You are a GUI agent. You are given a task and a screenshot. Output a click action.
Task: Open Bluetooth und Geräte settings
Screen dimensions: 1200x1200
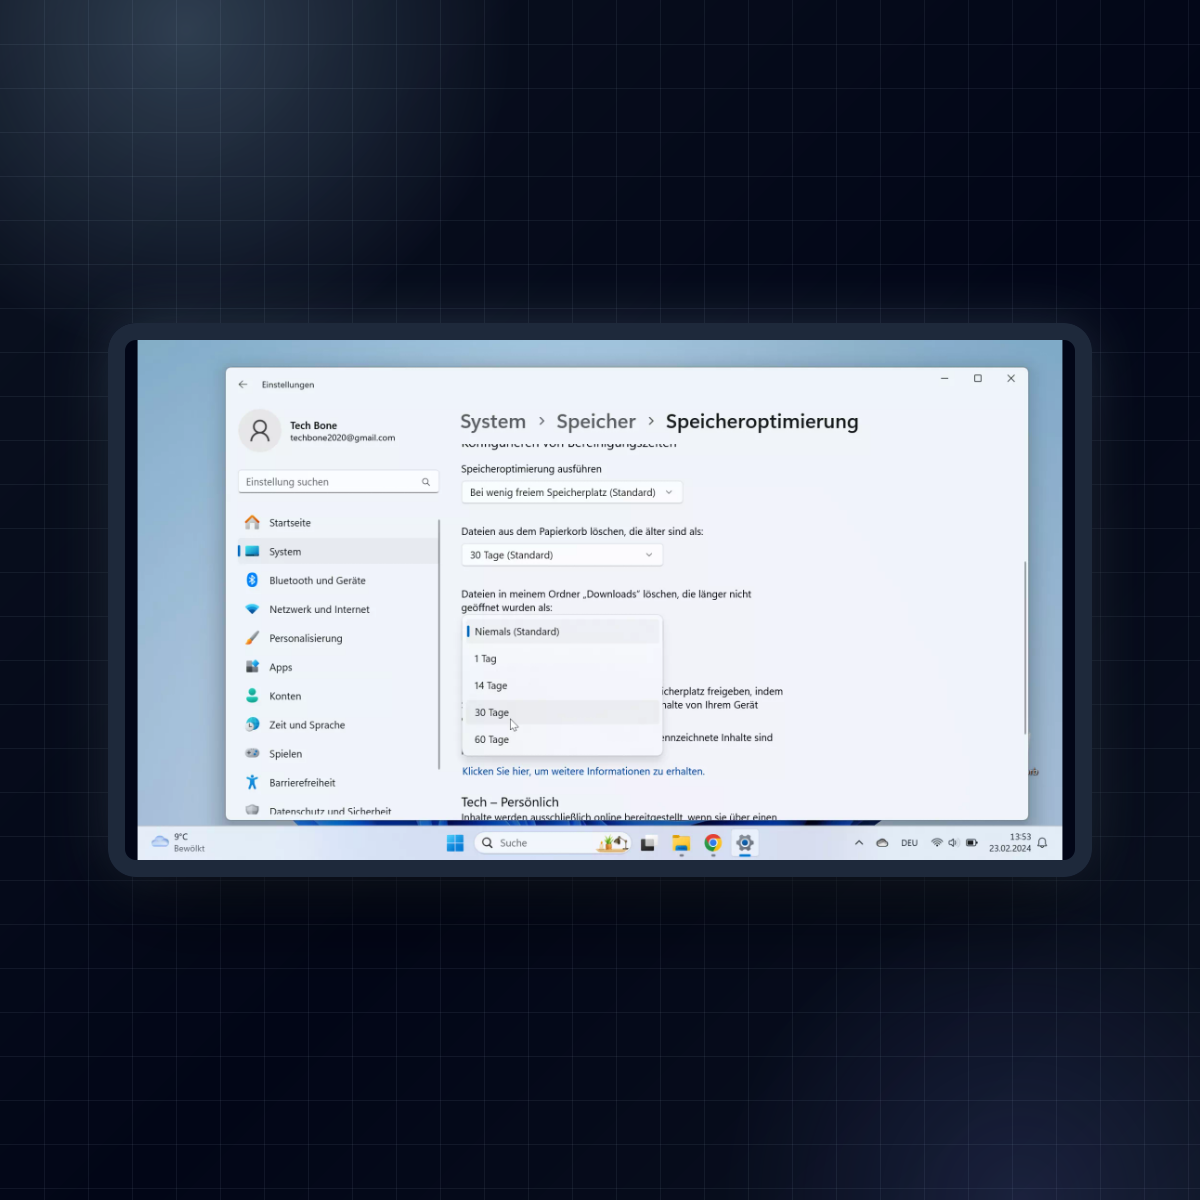[x=338, y=580]
